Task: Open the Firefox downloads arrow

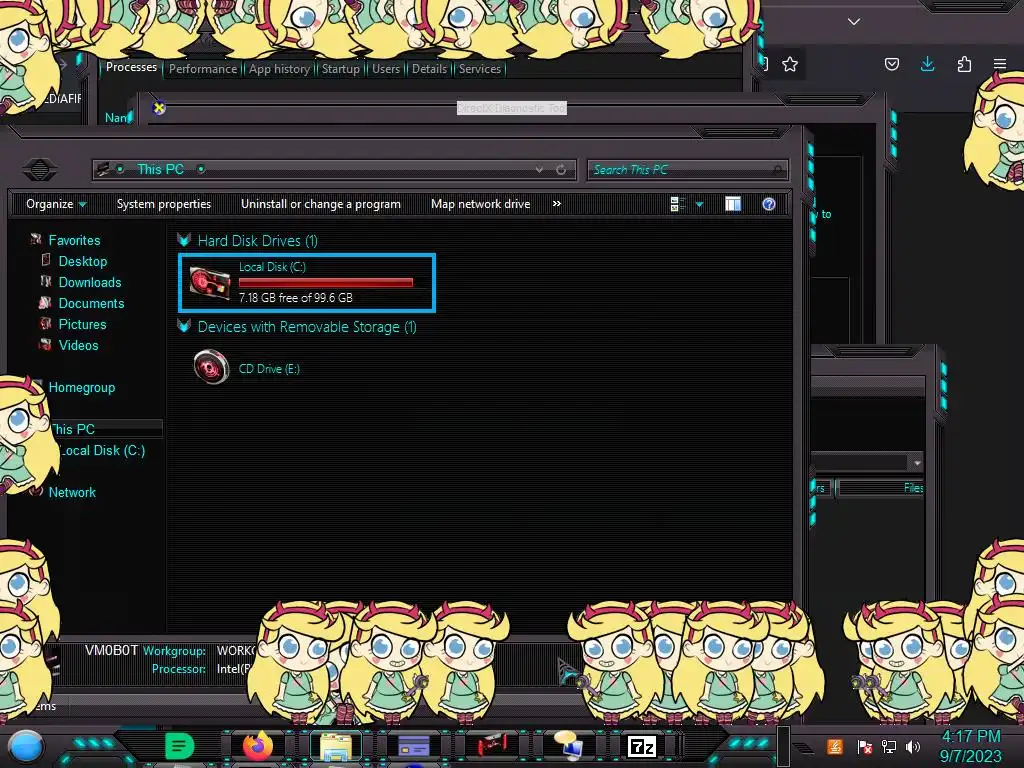Action: click(x=927, y=64)
